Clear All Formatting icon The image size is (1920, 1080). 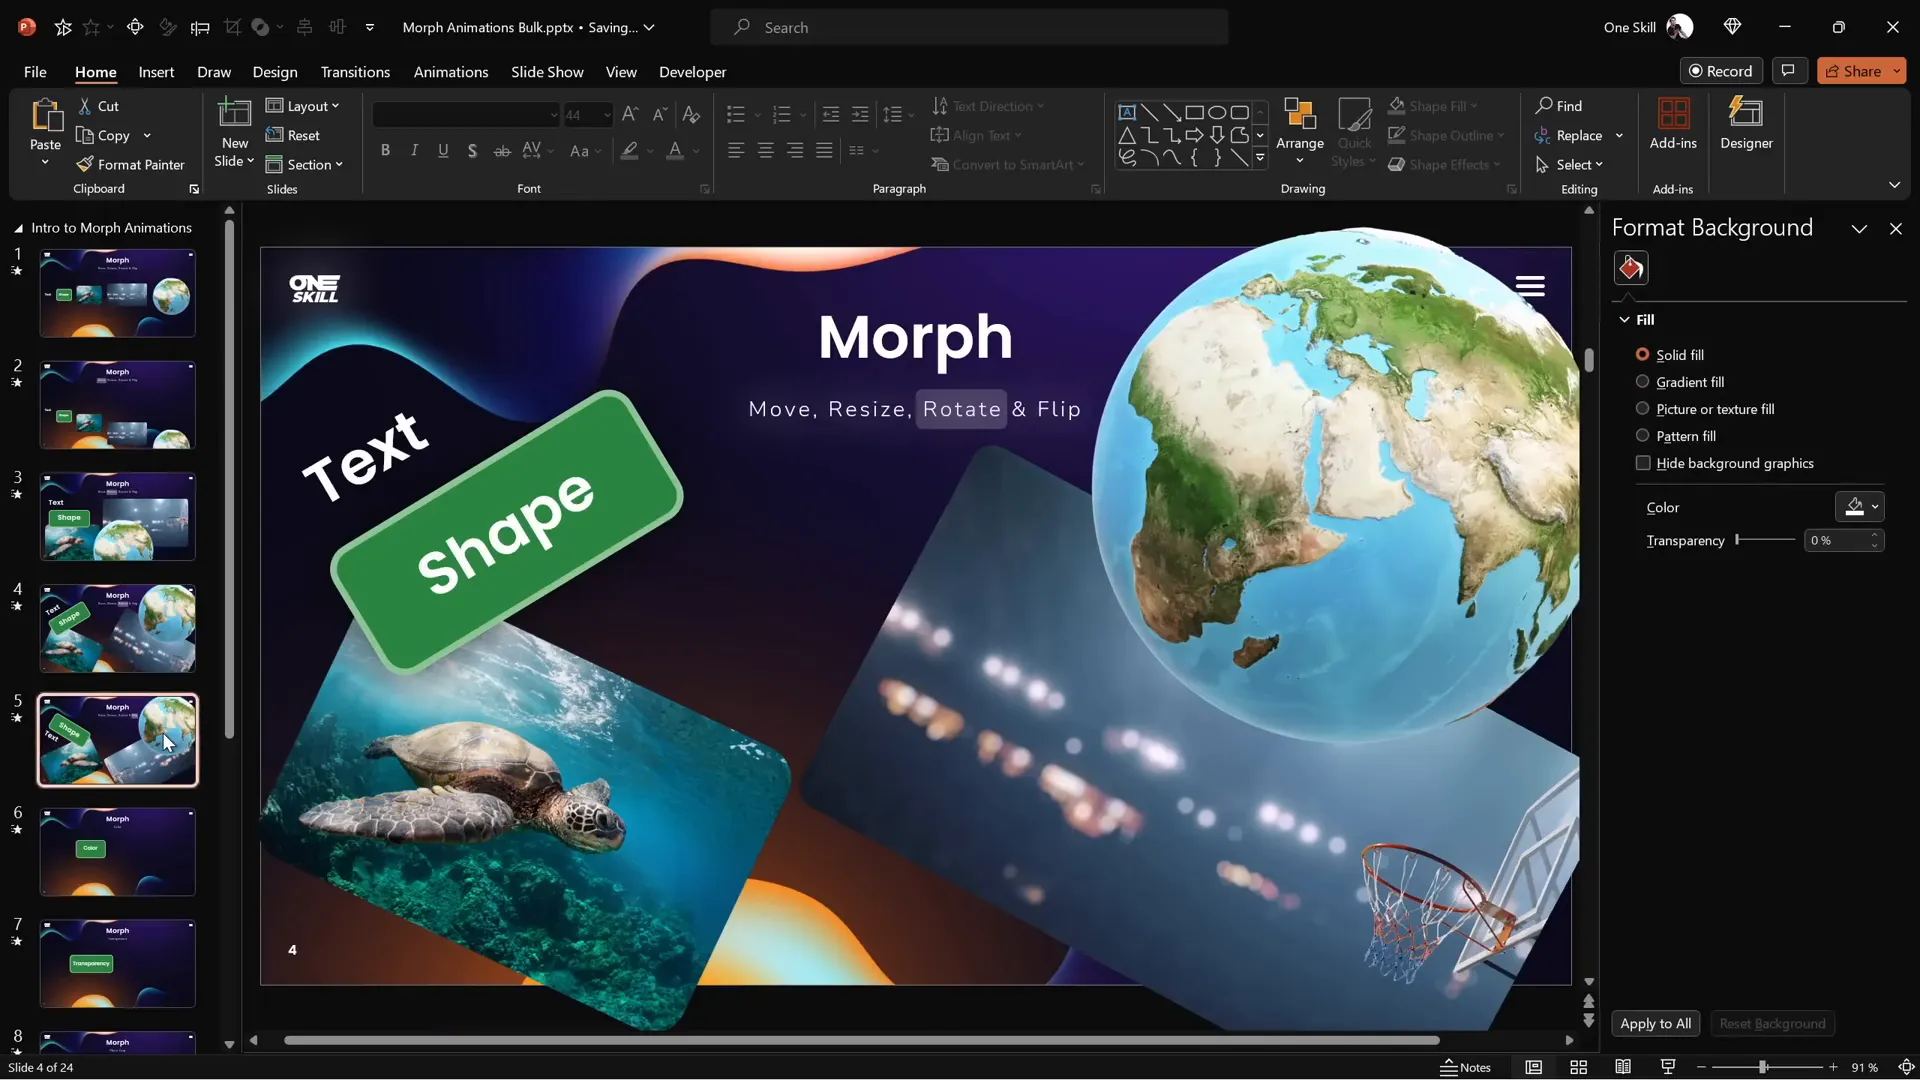point(691,115)
